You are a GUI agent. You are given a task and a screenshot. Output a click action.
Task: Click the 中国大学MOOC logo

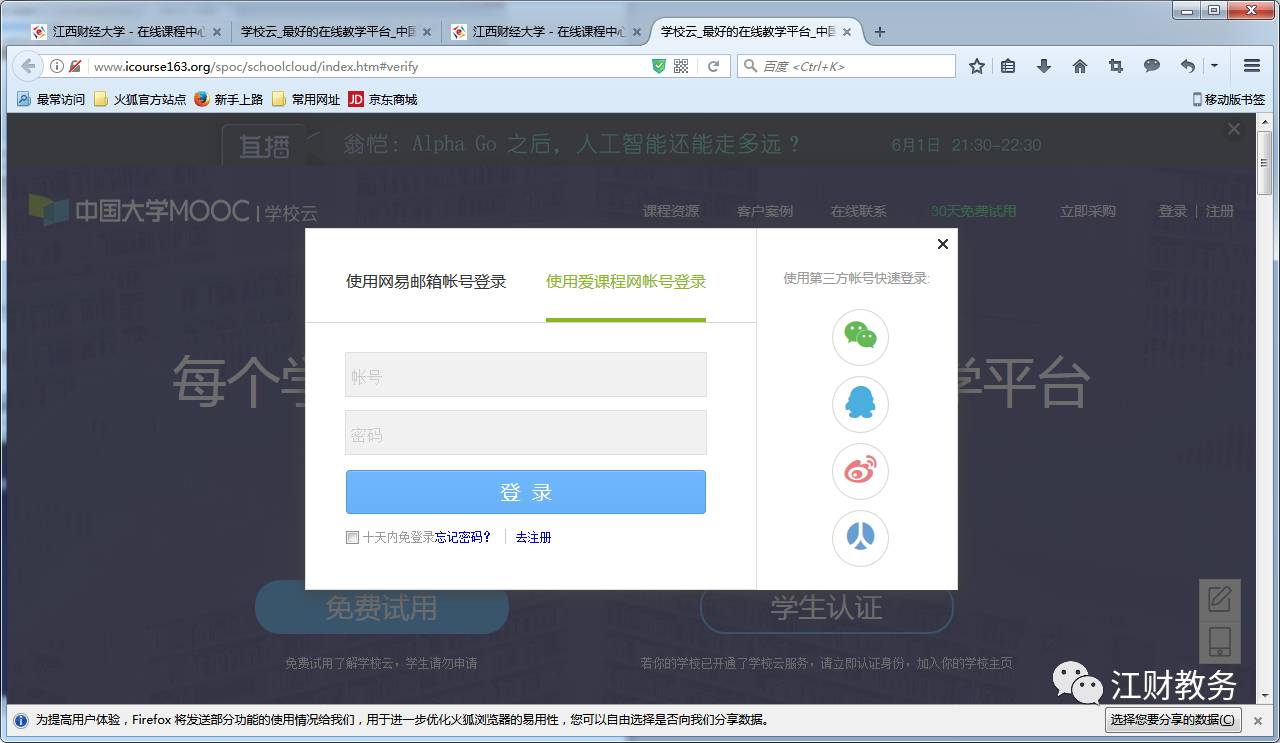[140, 210]
